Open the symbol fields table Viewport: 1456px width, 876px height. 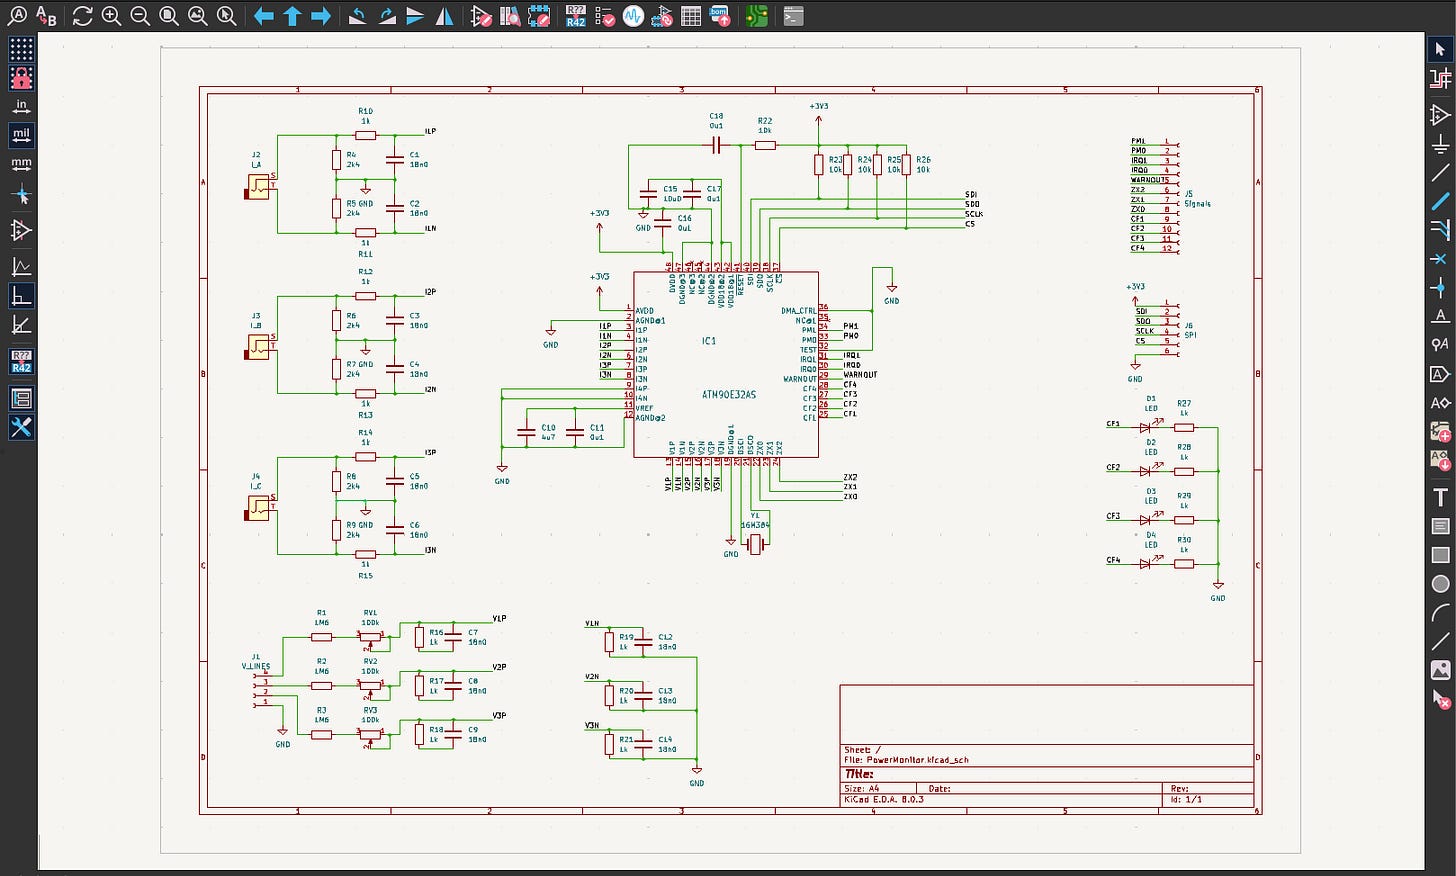(x=691, y=16)
